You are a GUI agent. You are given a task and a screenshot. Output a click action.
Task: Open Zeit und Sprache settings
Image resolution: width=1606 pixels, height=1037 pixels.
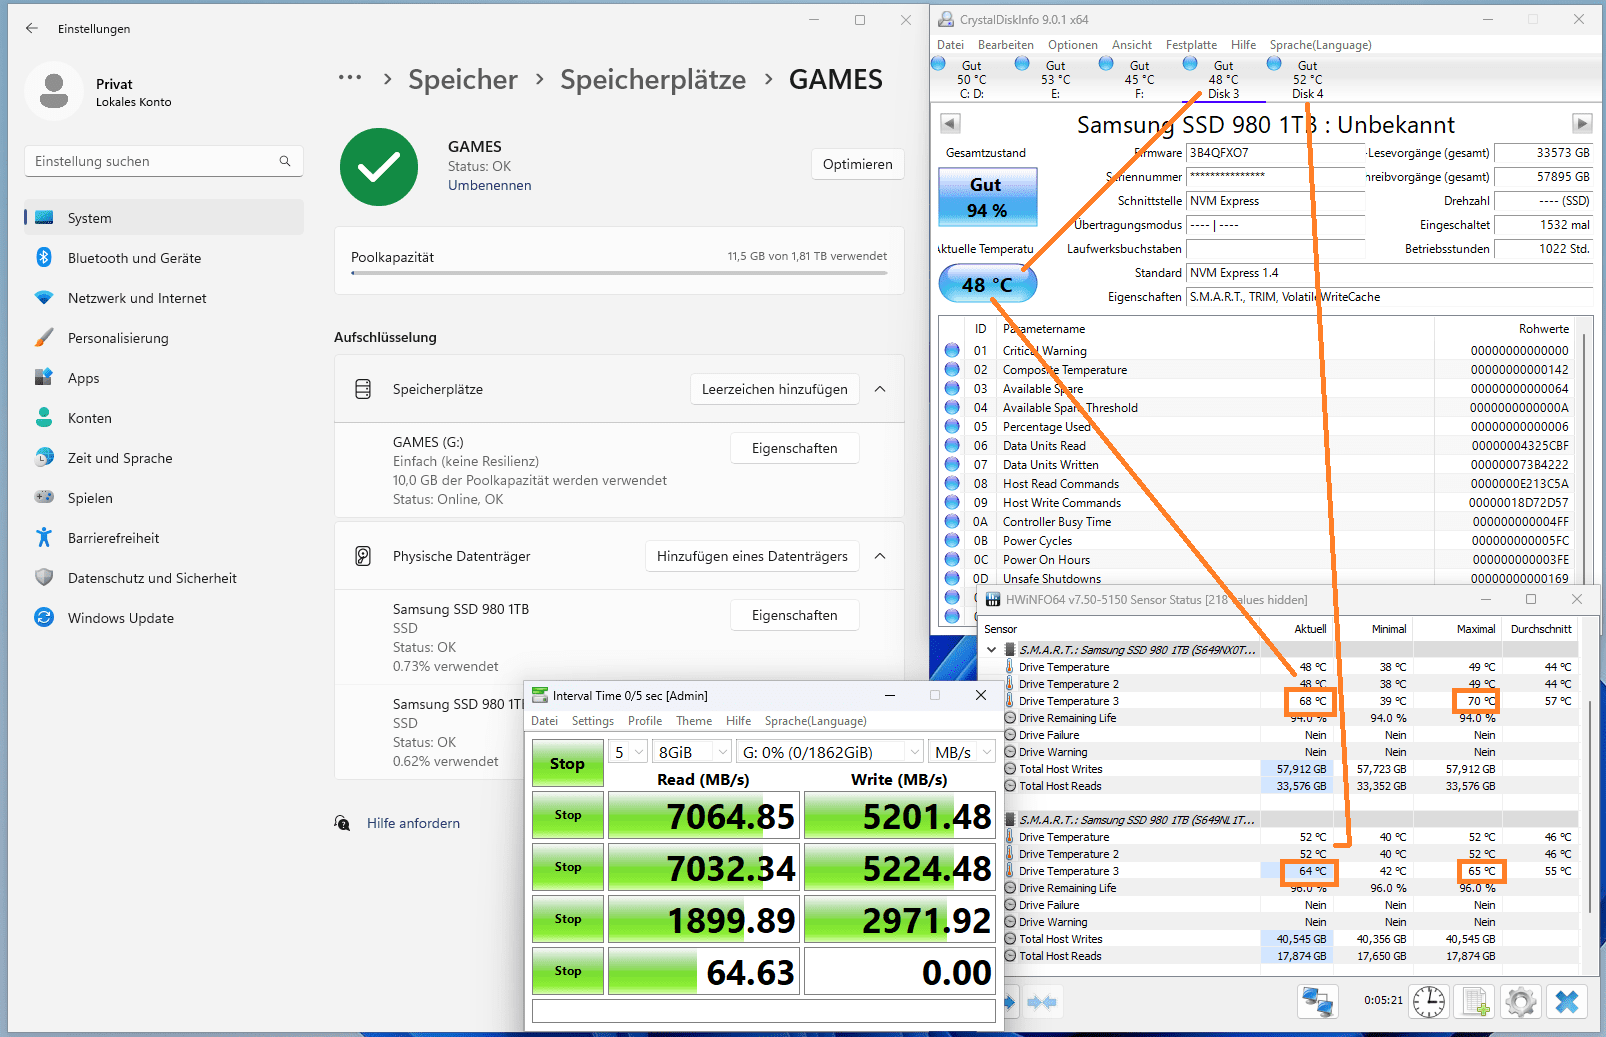[x=164, y=458]
